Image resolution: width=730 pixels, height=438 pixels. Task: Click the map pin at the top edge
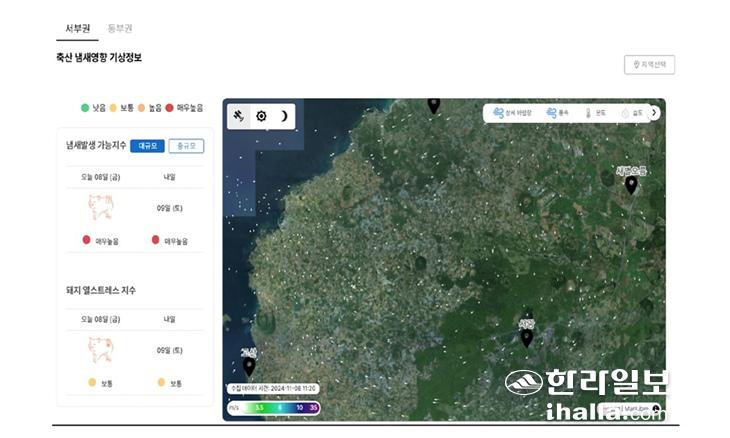[433, 104]
